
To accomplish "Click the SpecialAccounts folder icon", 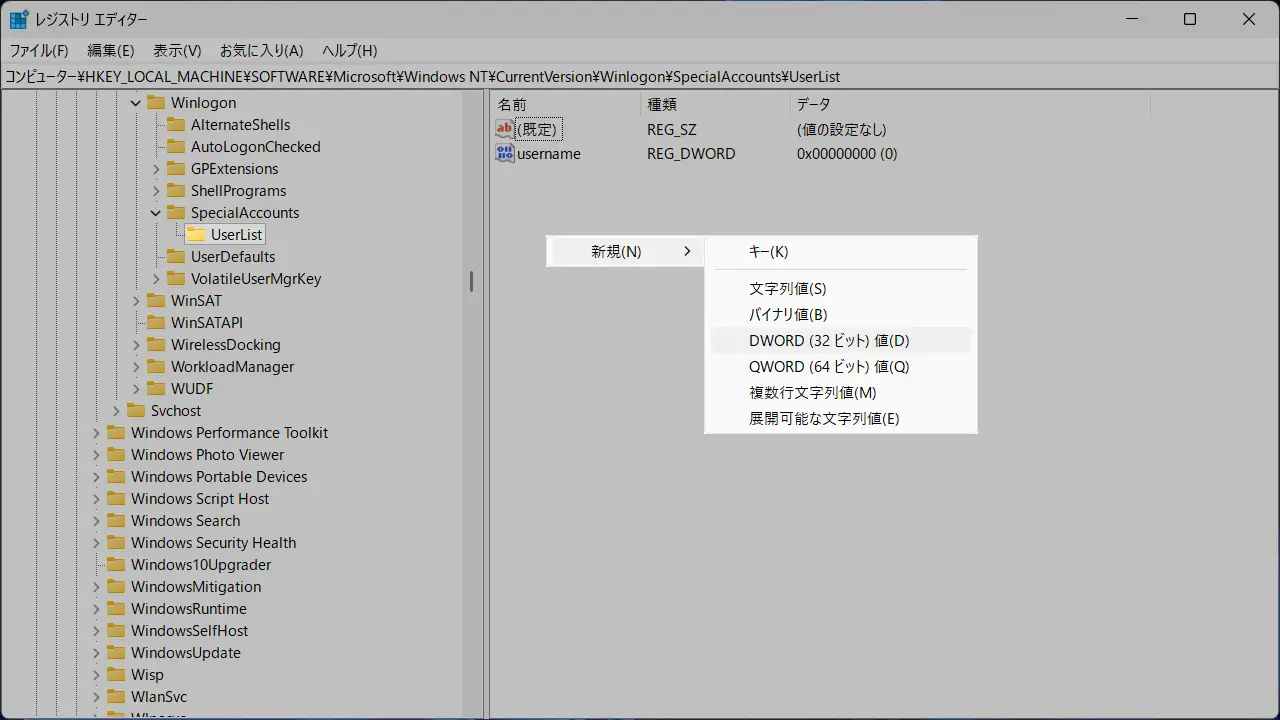I will tap(176, 213).
